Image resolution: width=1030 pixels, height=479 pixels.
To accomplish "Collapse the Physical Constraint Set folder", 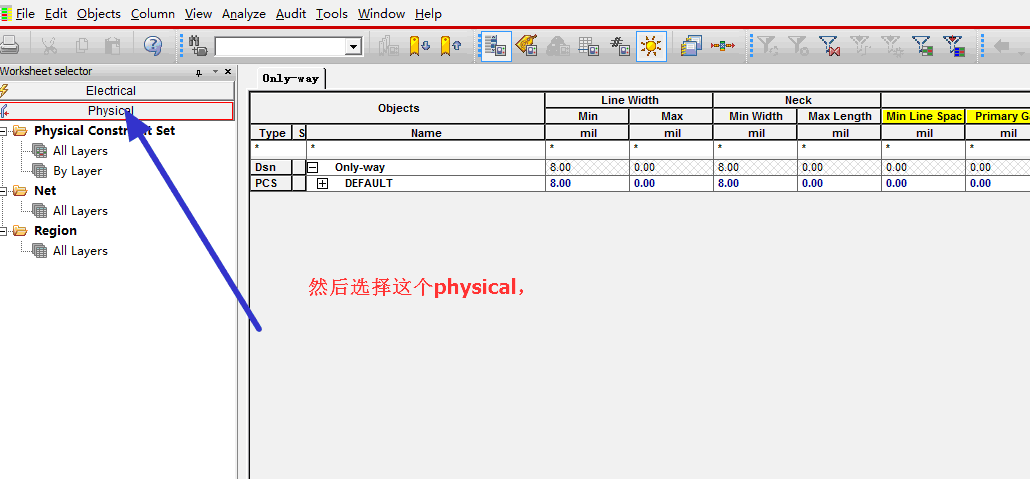I will (x=6, y=131).
